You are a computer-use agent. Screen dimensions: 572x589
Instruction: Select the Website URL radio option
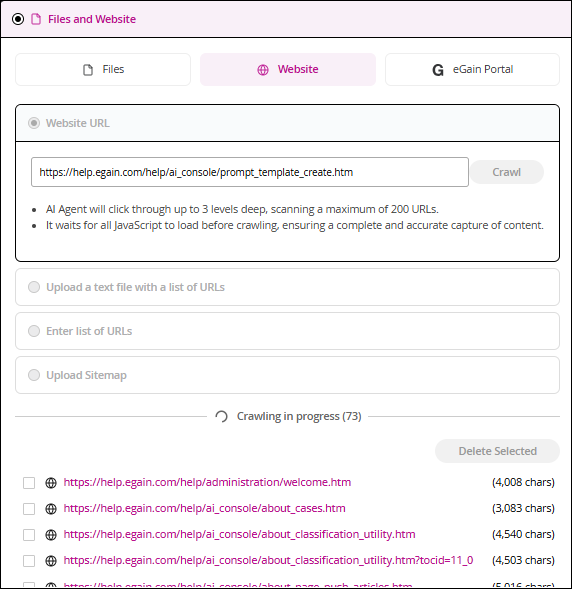(34, 123)
